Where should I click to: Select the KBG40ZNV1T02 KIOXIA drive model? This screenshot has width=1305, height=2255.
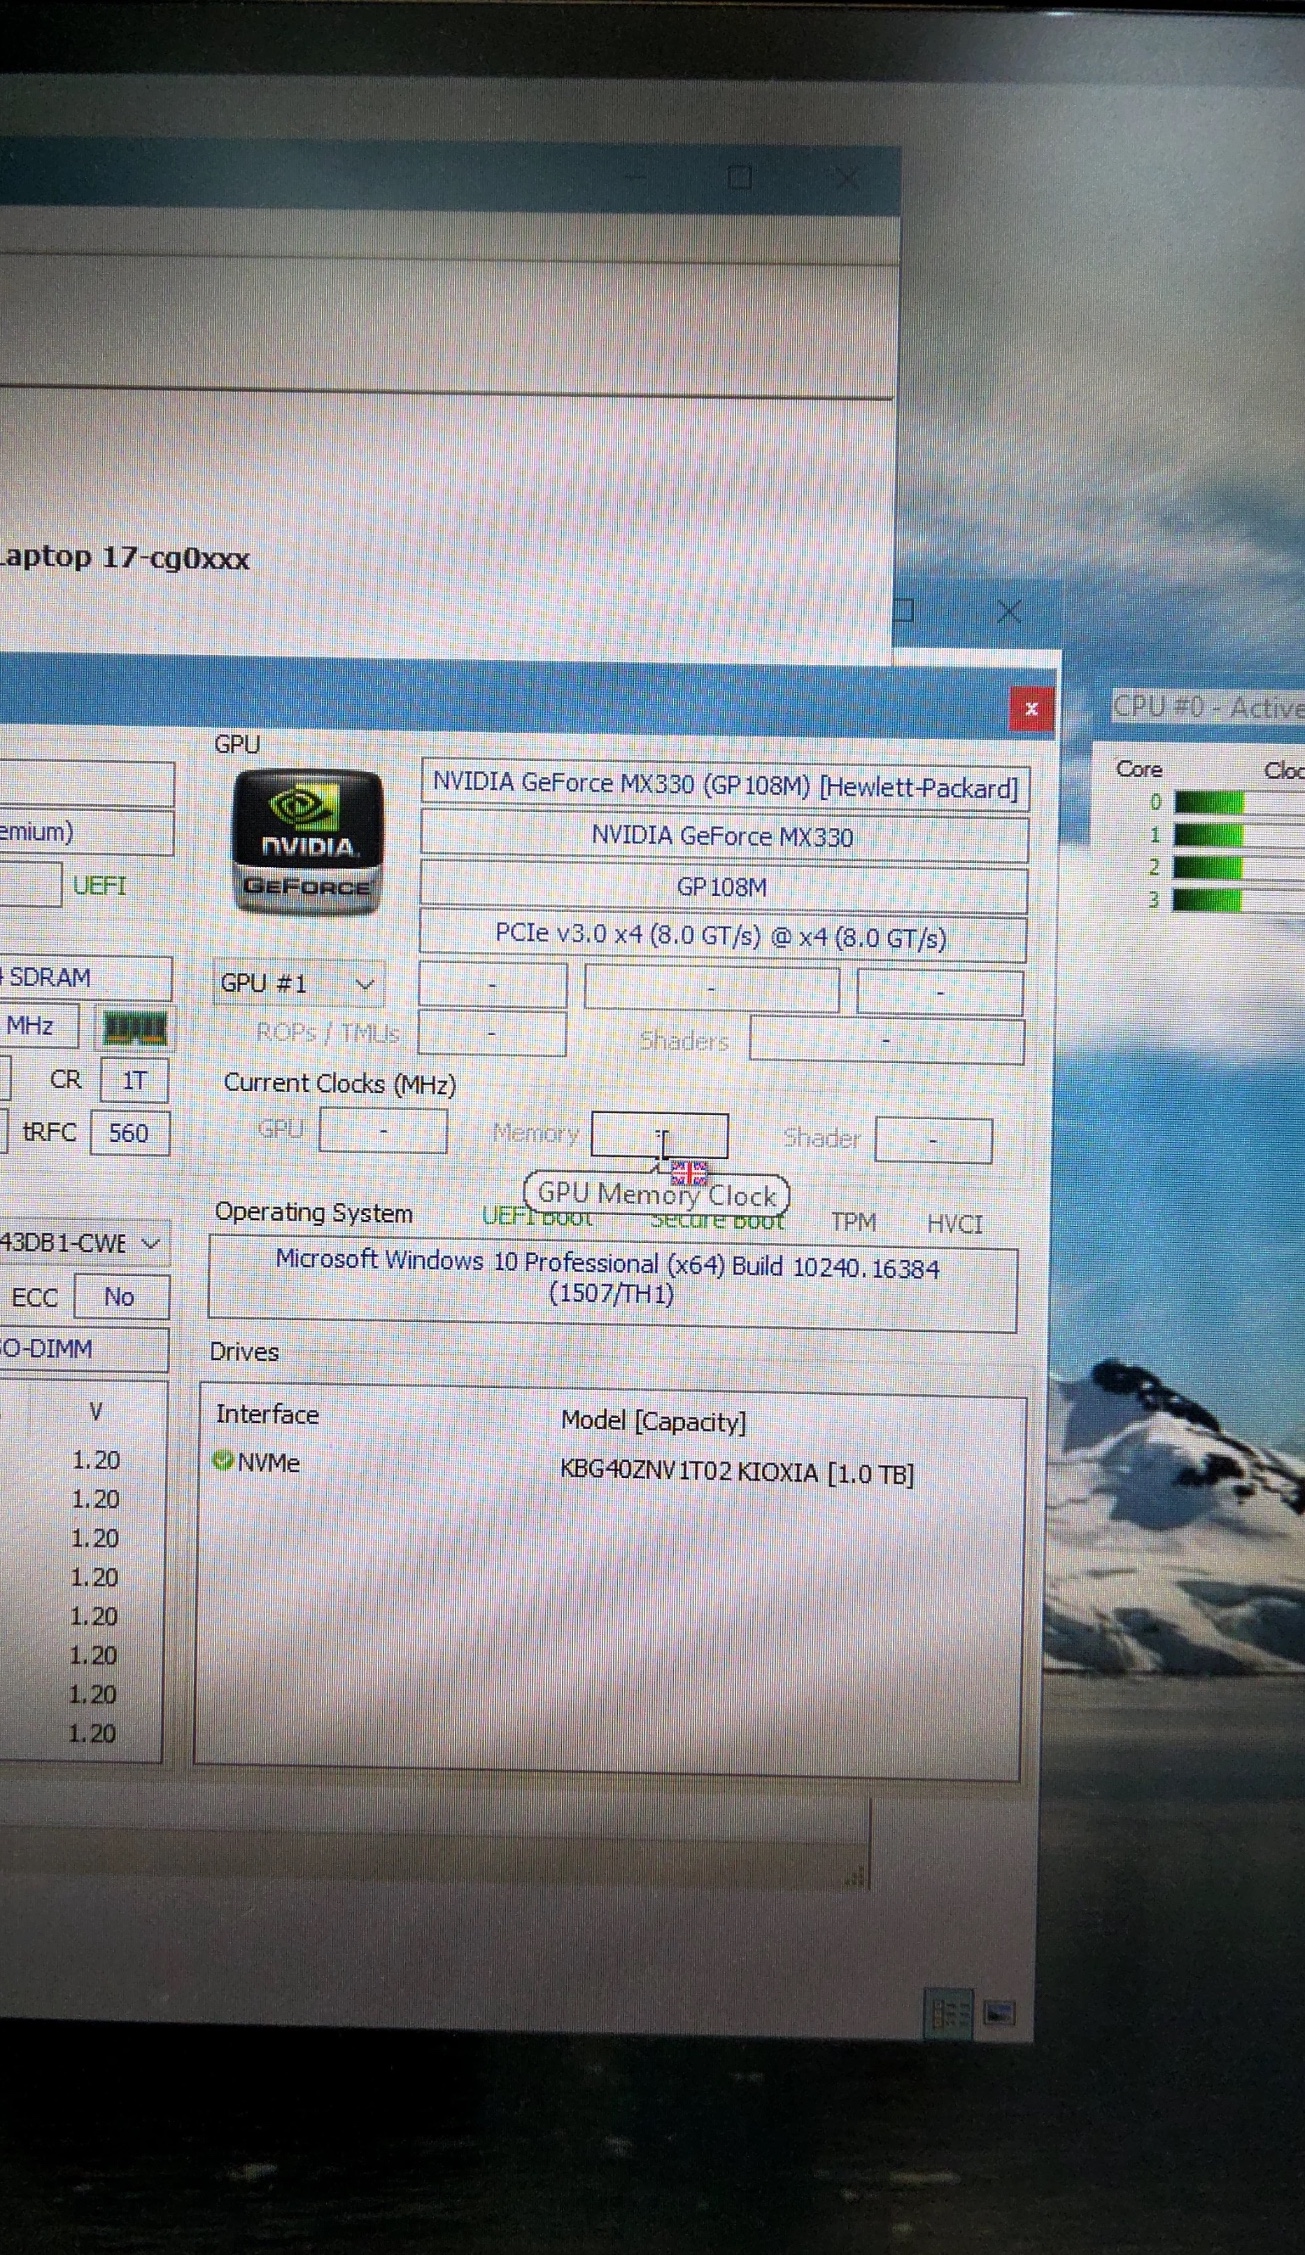737,1472
